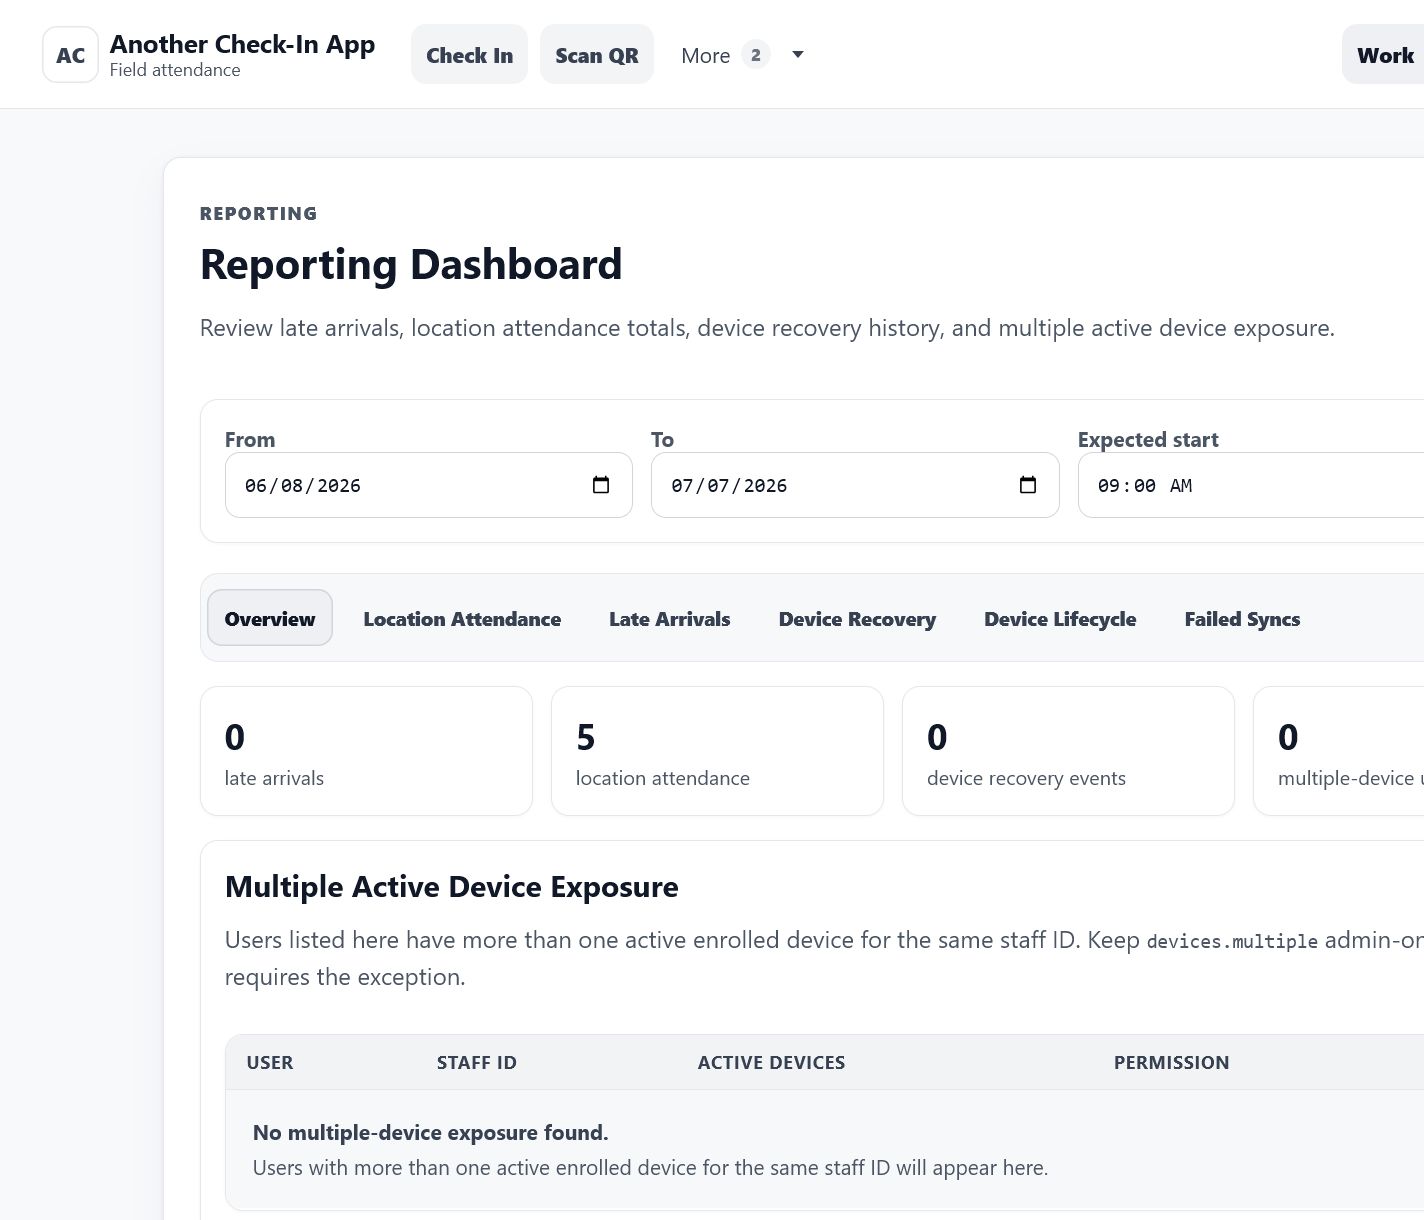Viewport: 1424px width, 1220px height.
Task: Click the ACTIVE DEVICES column header
Action: 771,1062
